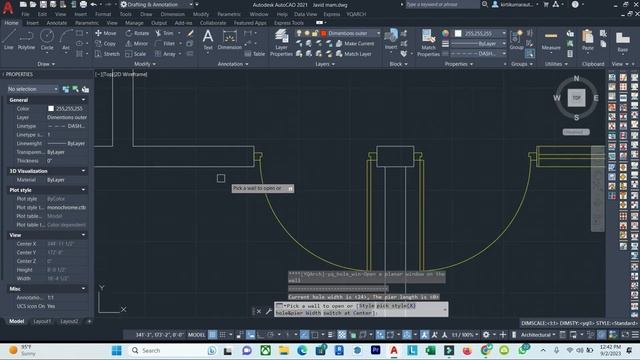640x360 pixels.
Task: Open the Dimension menu in menu bar
Action: (172, 14)
